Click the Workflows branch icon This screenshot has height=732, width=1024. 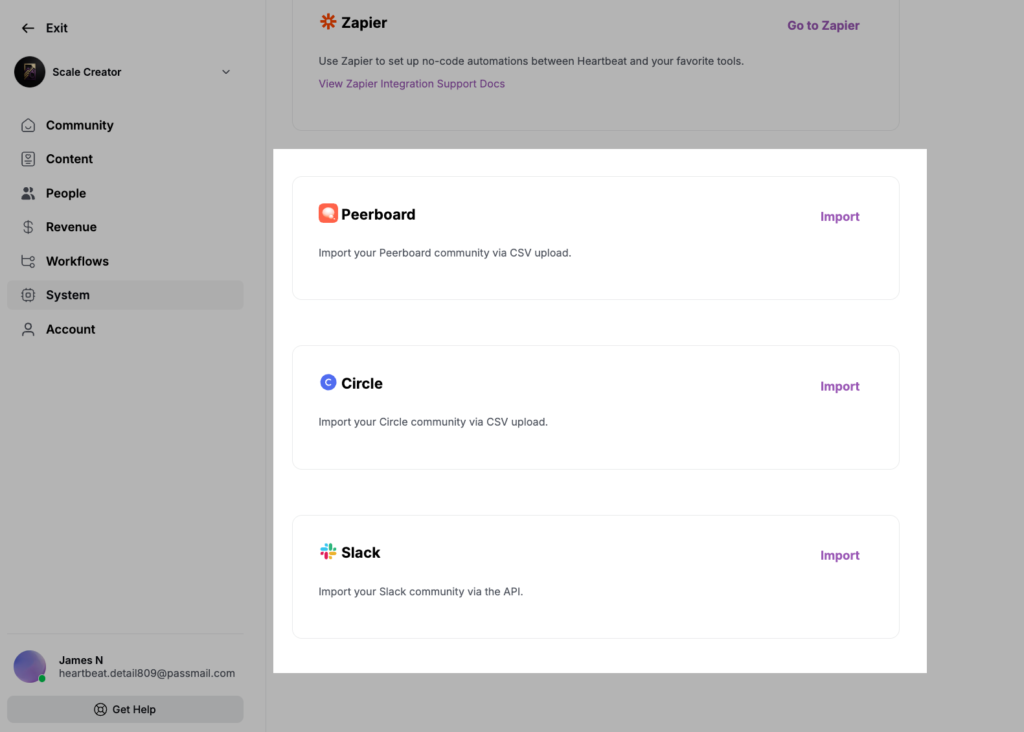(28, 261)
